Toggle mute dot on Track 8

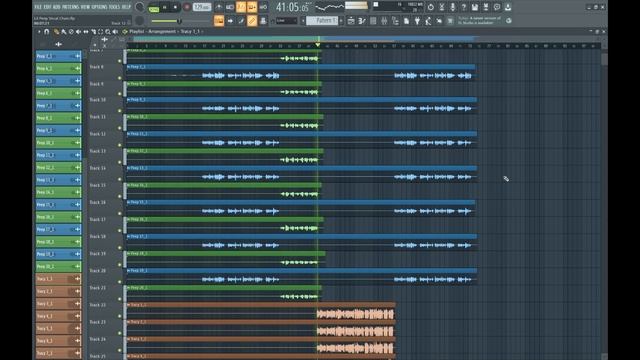[120, 78]
